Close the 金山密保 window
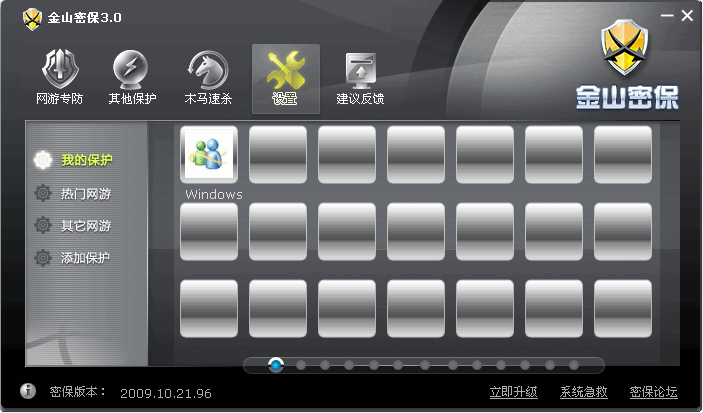This screenshot has height=413, width=703. click(x=687, y=16)
